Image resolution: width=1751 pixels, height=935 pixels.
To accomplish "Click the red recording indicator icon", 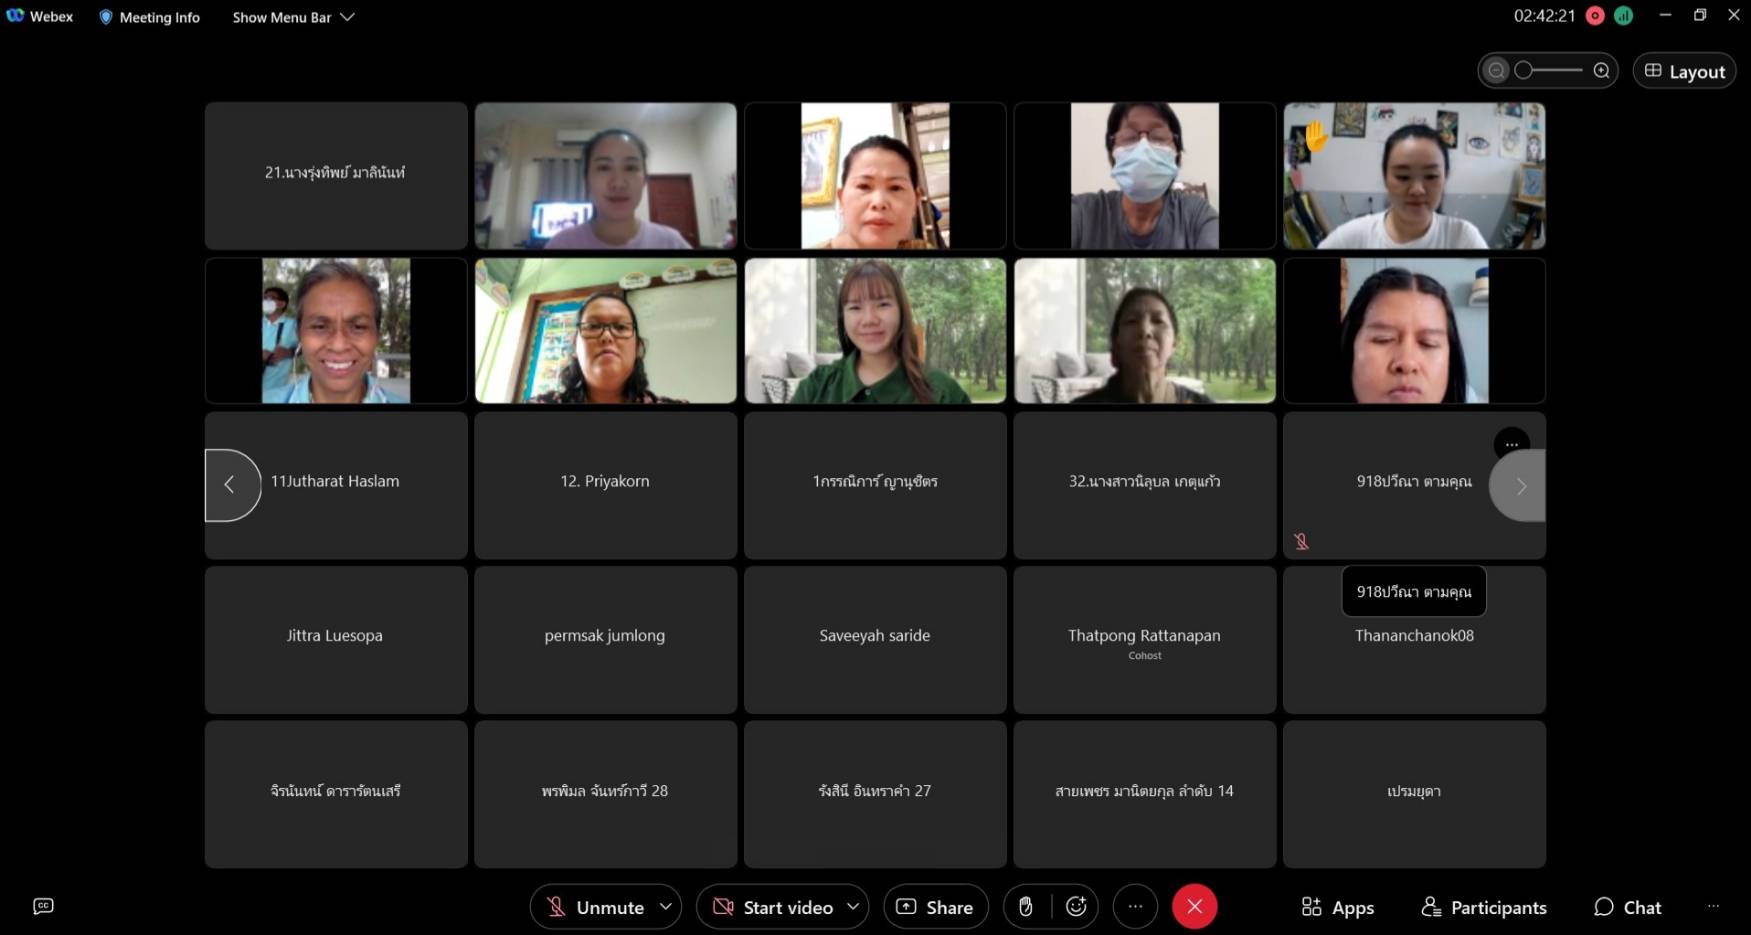I will 1595,16.
